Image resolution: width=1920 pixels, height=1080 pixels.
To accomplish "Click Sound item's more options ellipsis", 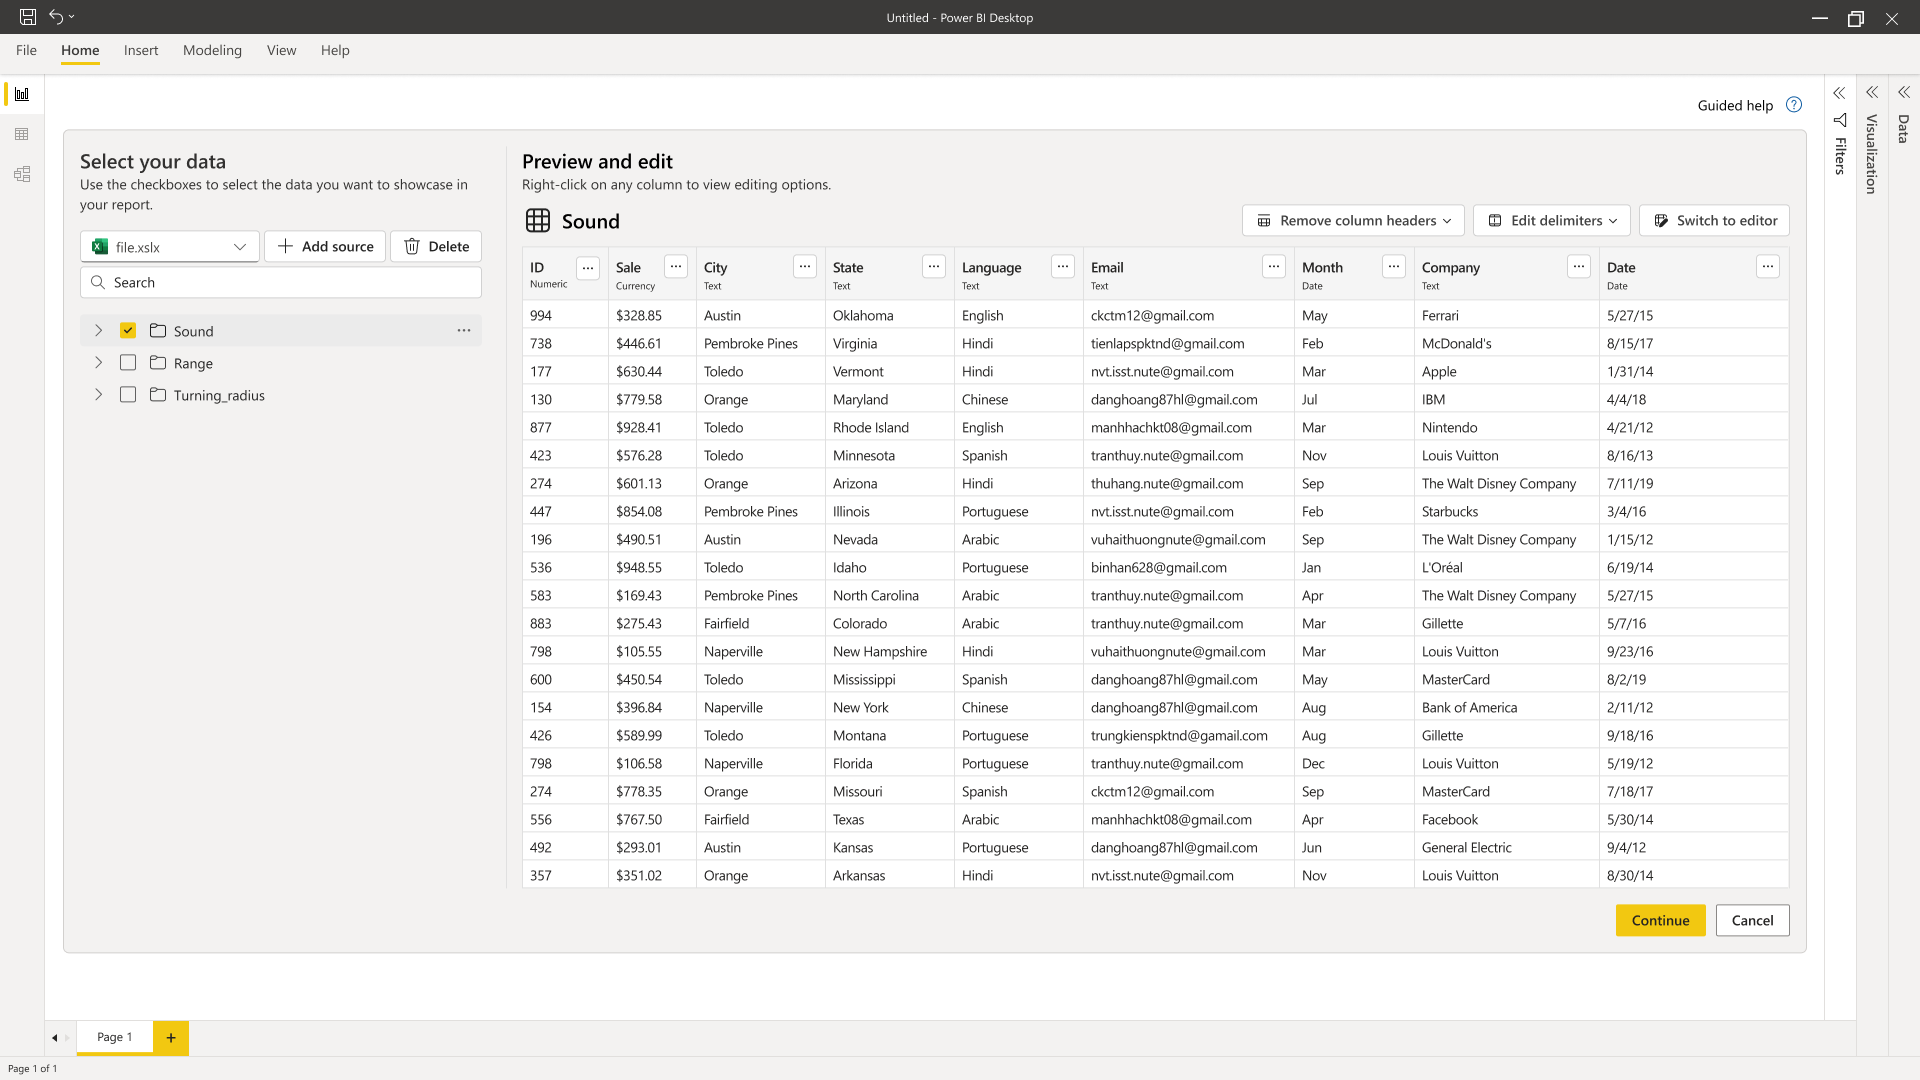I will click(x=464, y=331).
